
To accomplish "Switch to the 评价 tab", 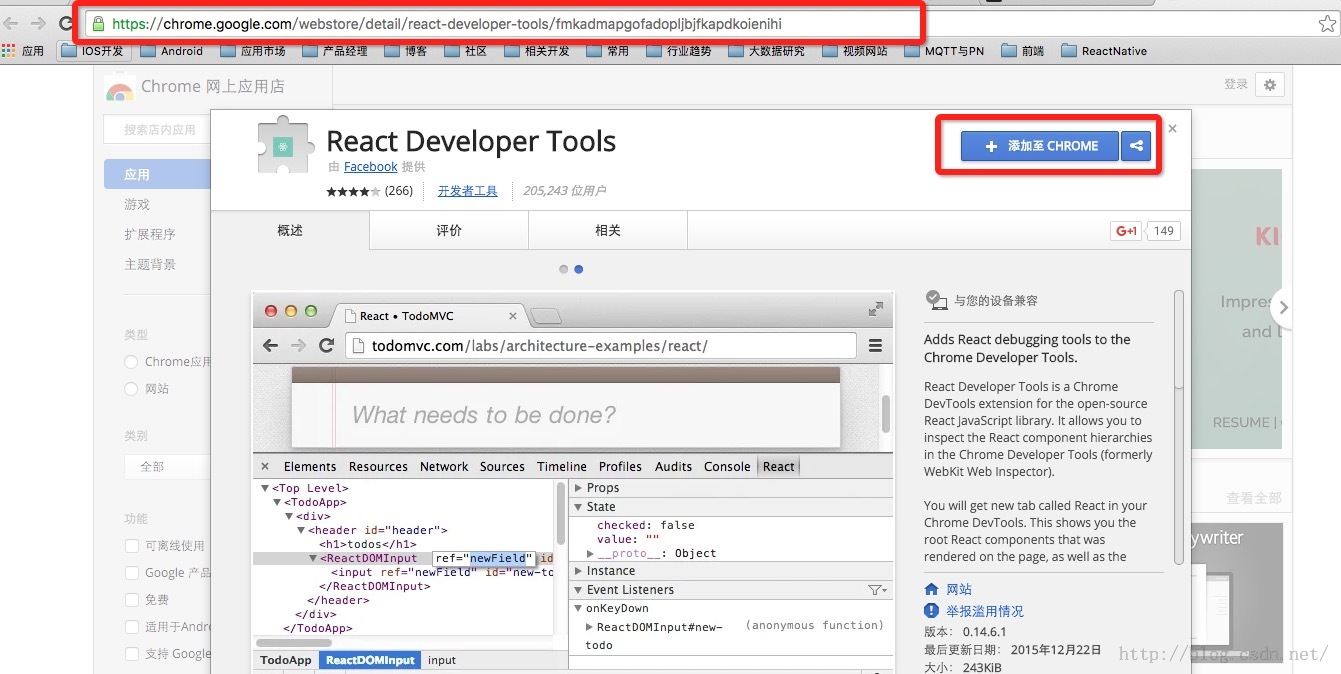I will [x=449, y=231].
